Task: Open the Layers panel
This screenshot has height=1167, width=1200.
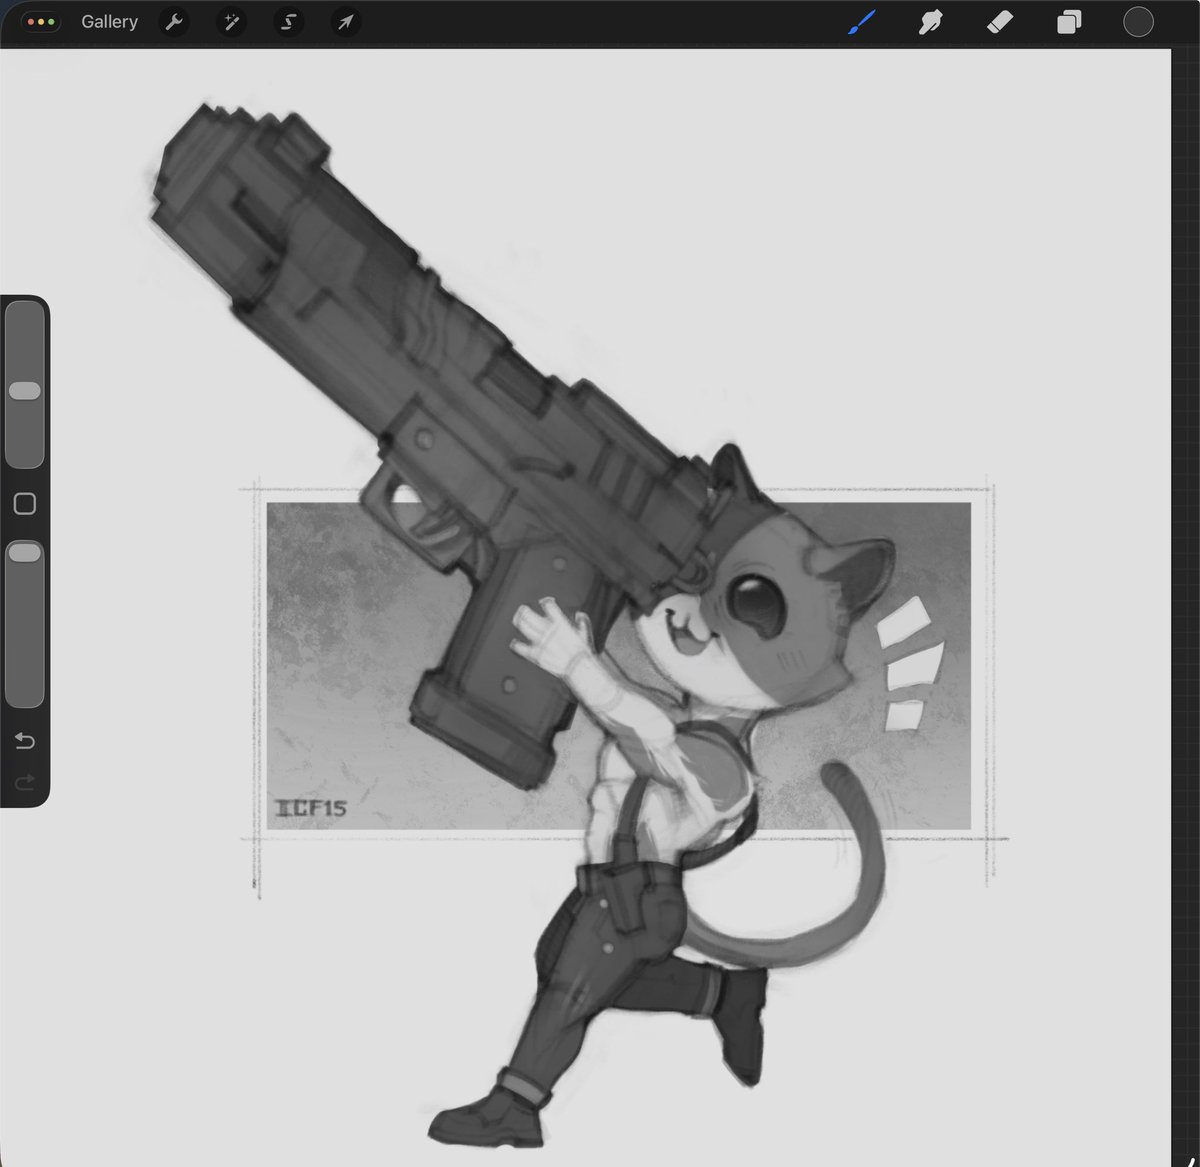Action: (x=1069, y=22)
